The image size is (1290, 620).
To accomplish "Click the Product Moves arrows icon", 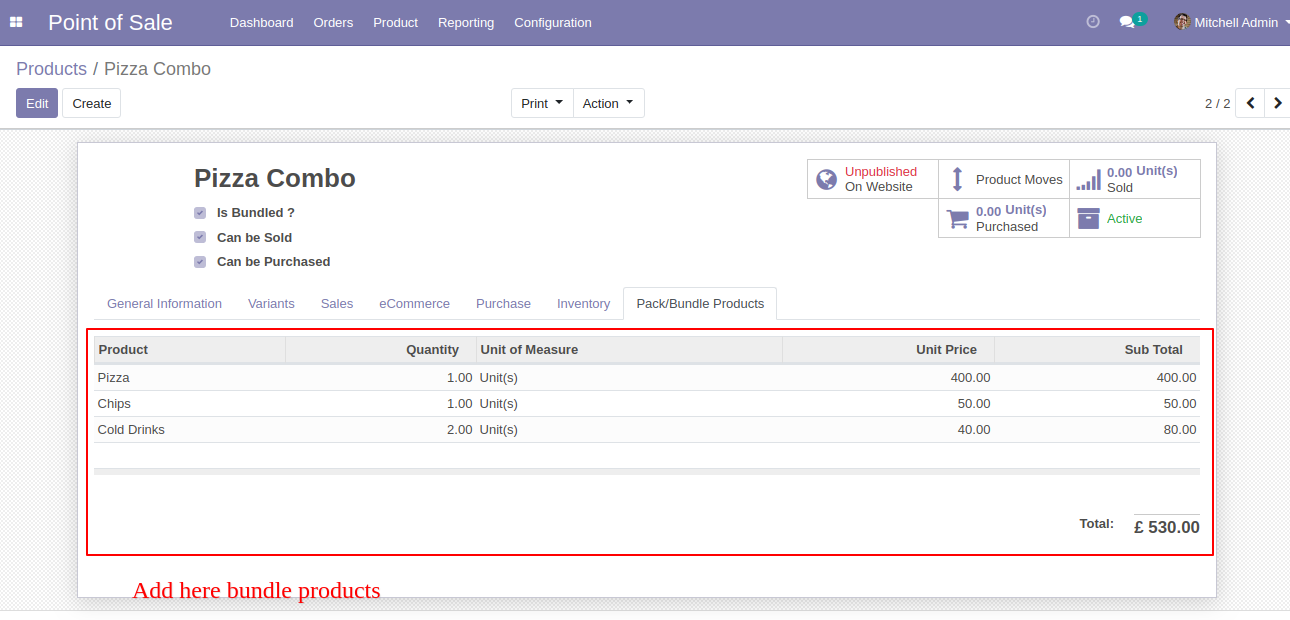I will (957, 179).
